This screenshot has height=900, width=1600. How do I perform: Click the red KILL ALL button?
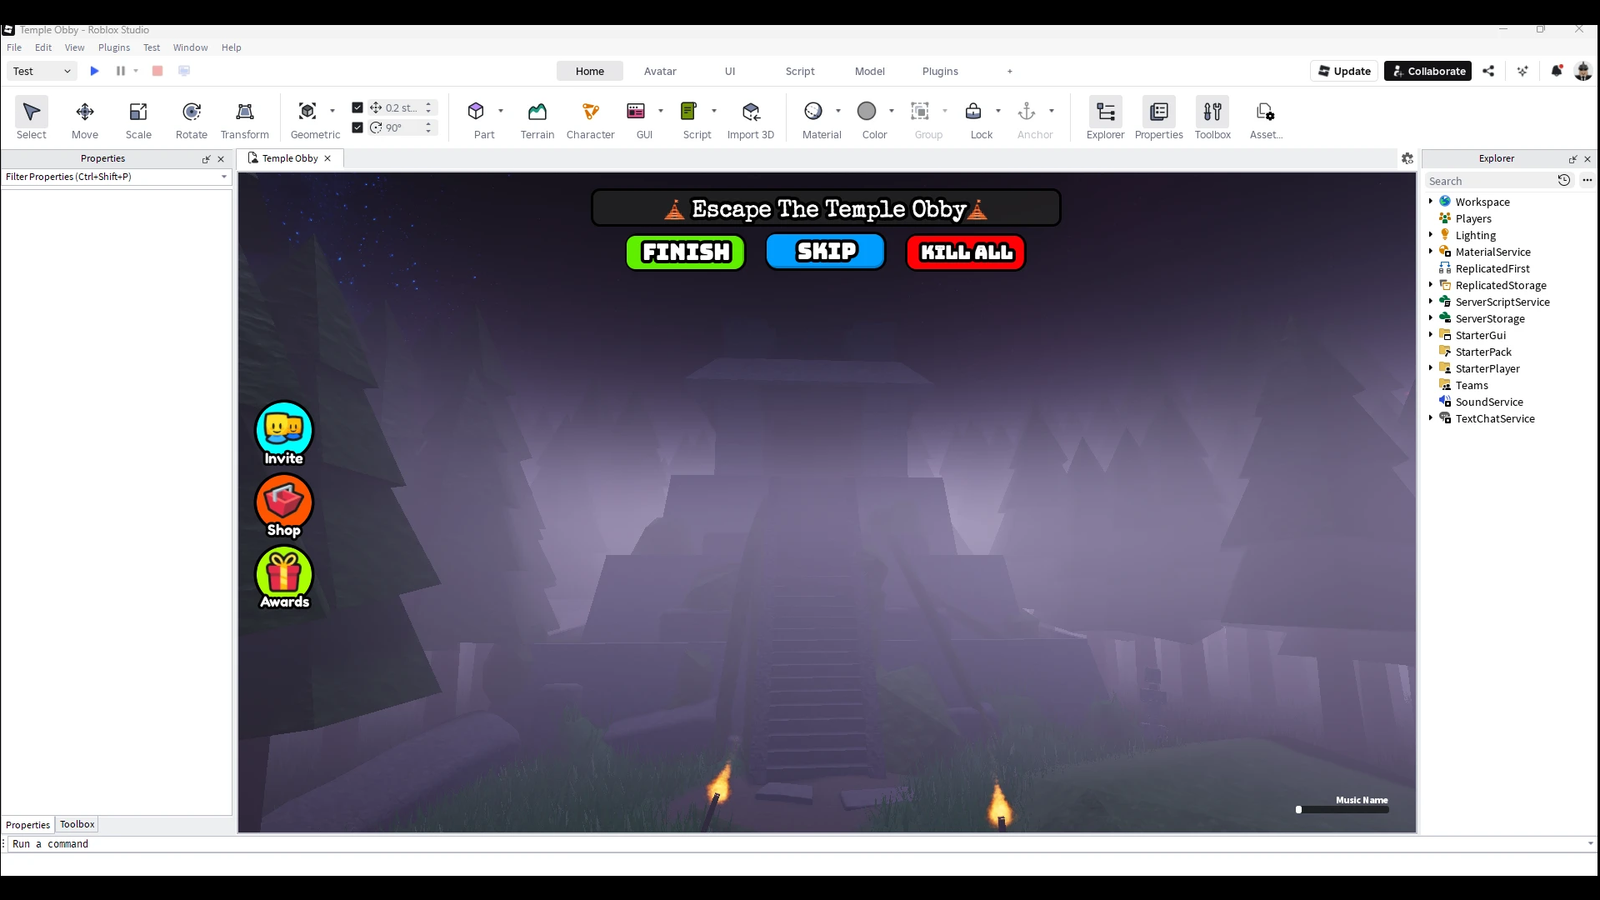(966, 252)
